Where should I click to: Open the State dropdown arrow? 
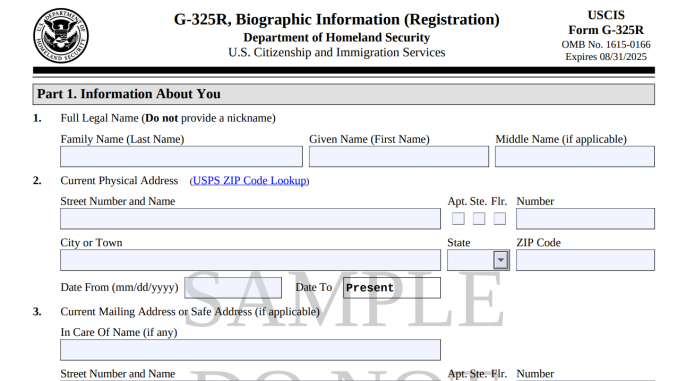[501, 260]
